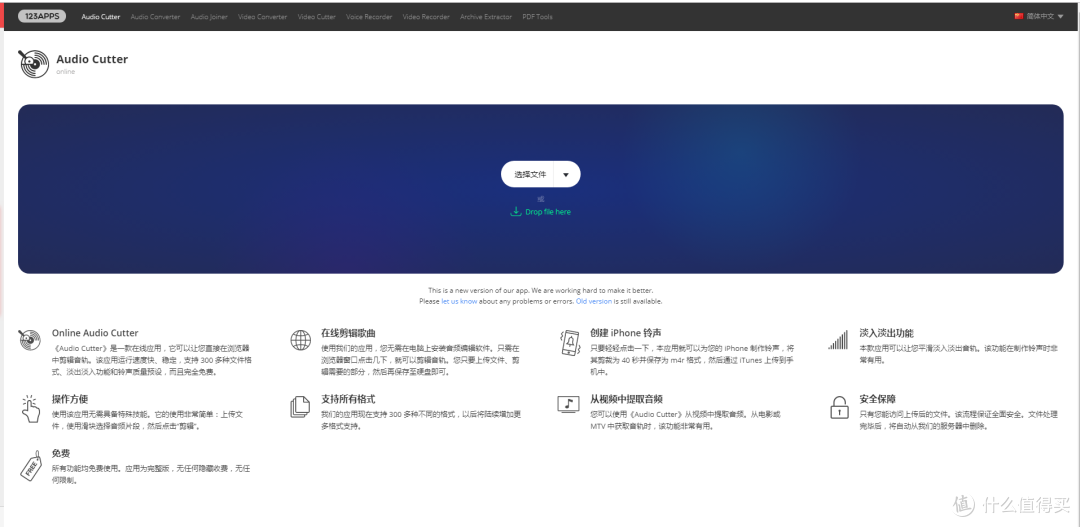Viewport: 1080px width, 527px height.
Task: Click the 选择文件 button
Action: tap(528, 174)
